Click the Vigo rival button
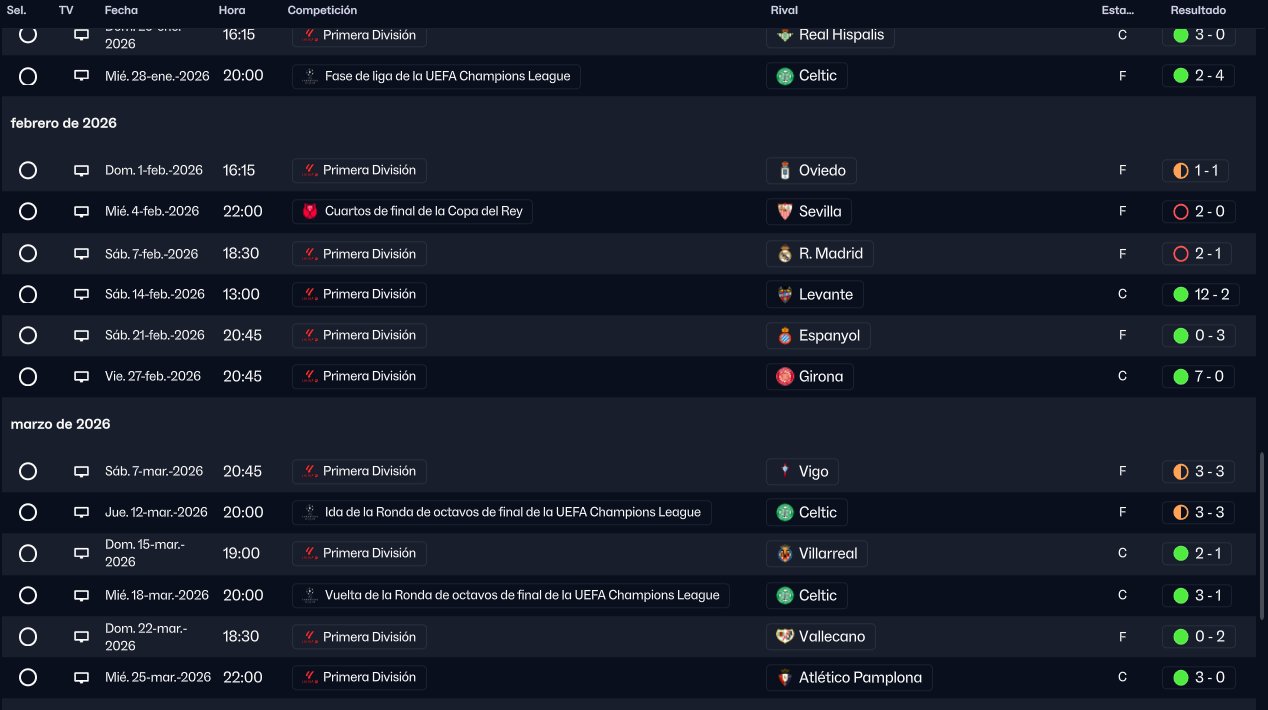Image resolution: width=1268 pixels, height=710 pixels. click(x=802, y=472)
